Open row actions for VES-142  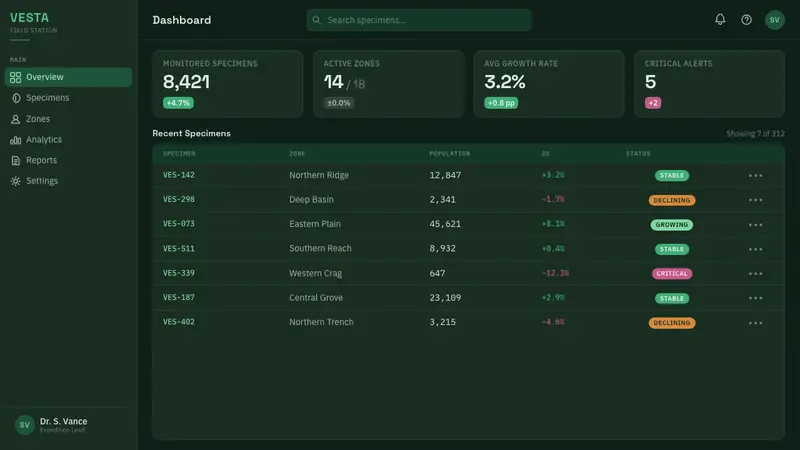pyautogui.click(x=755, y=176)
